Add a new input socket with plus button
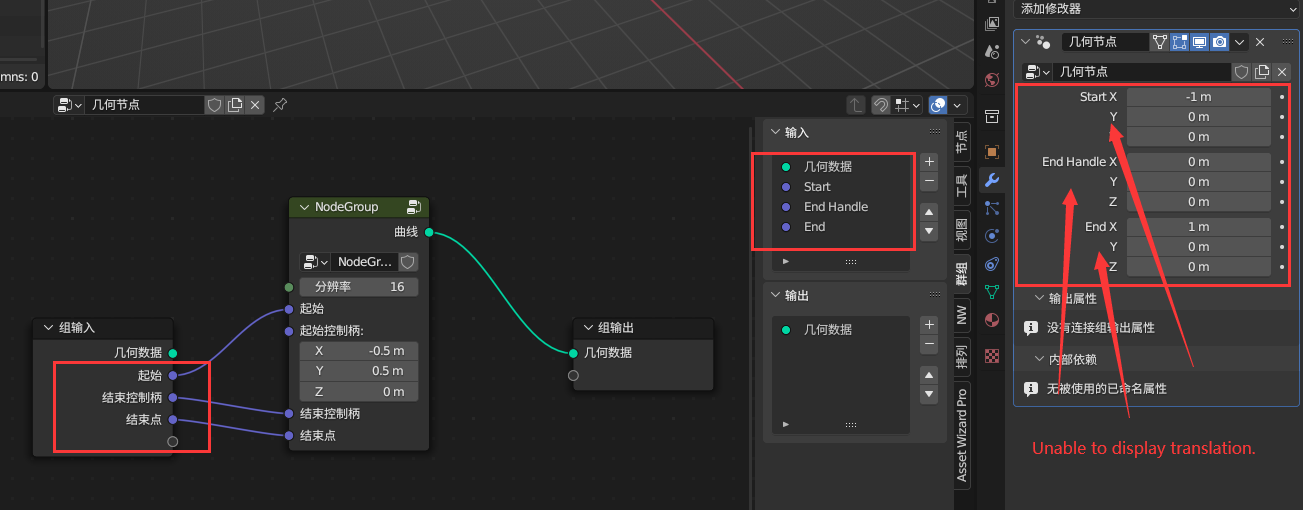1303x510 pixels. coord(929,161)
